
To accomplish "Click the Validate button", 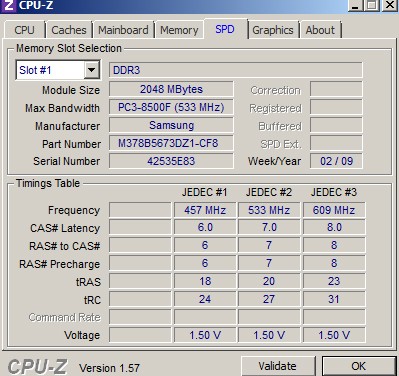I will click(x=277, y=366).
